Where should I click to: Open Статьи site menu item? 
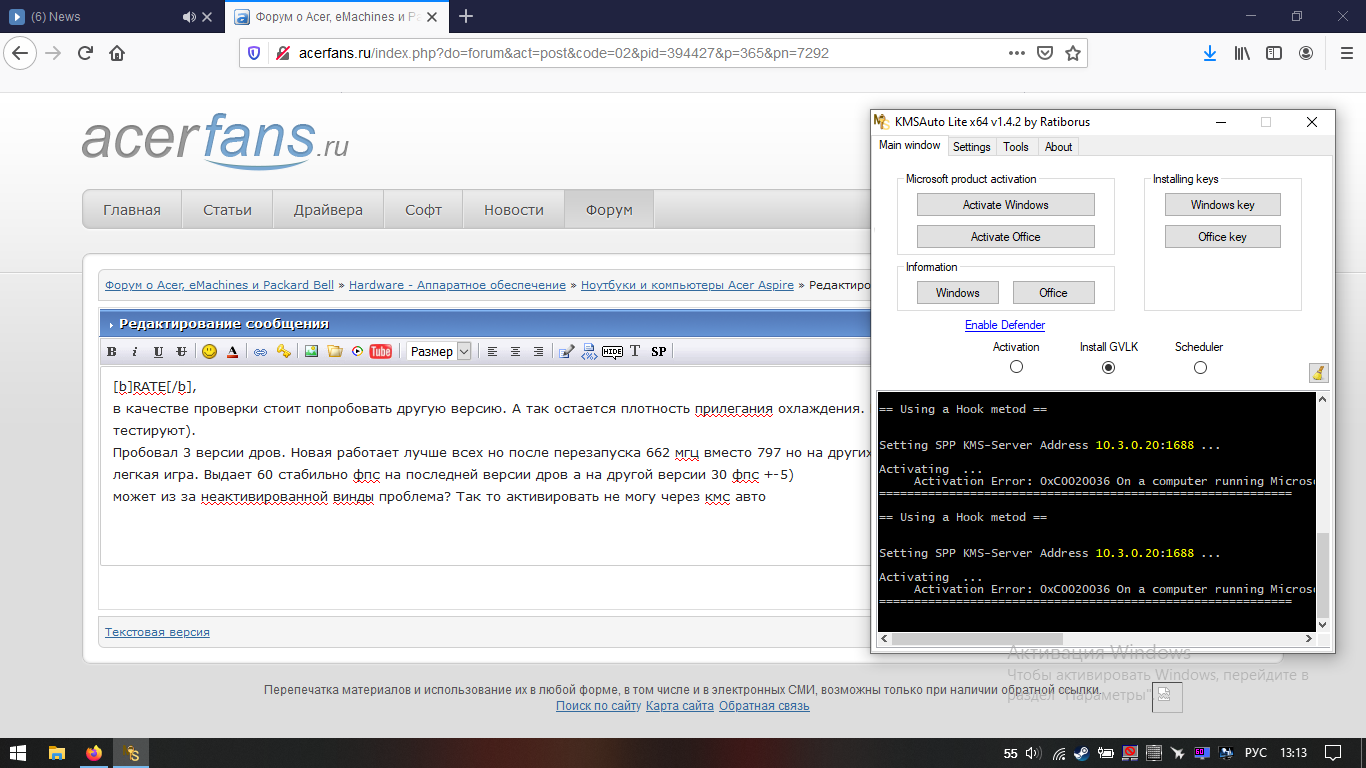227,210
